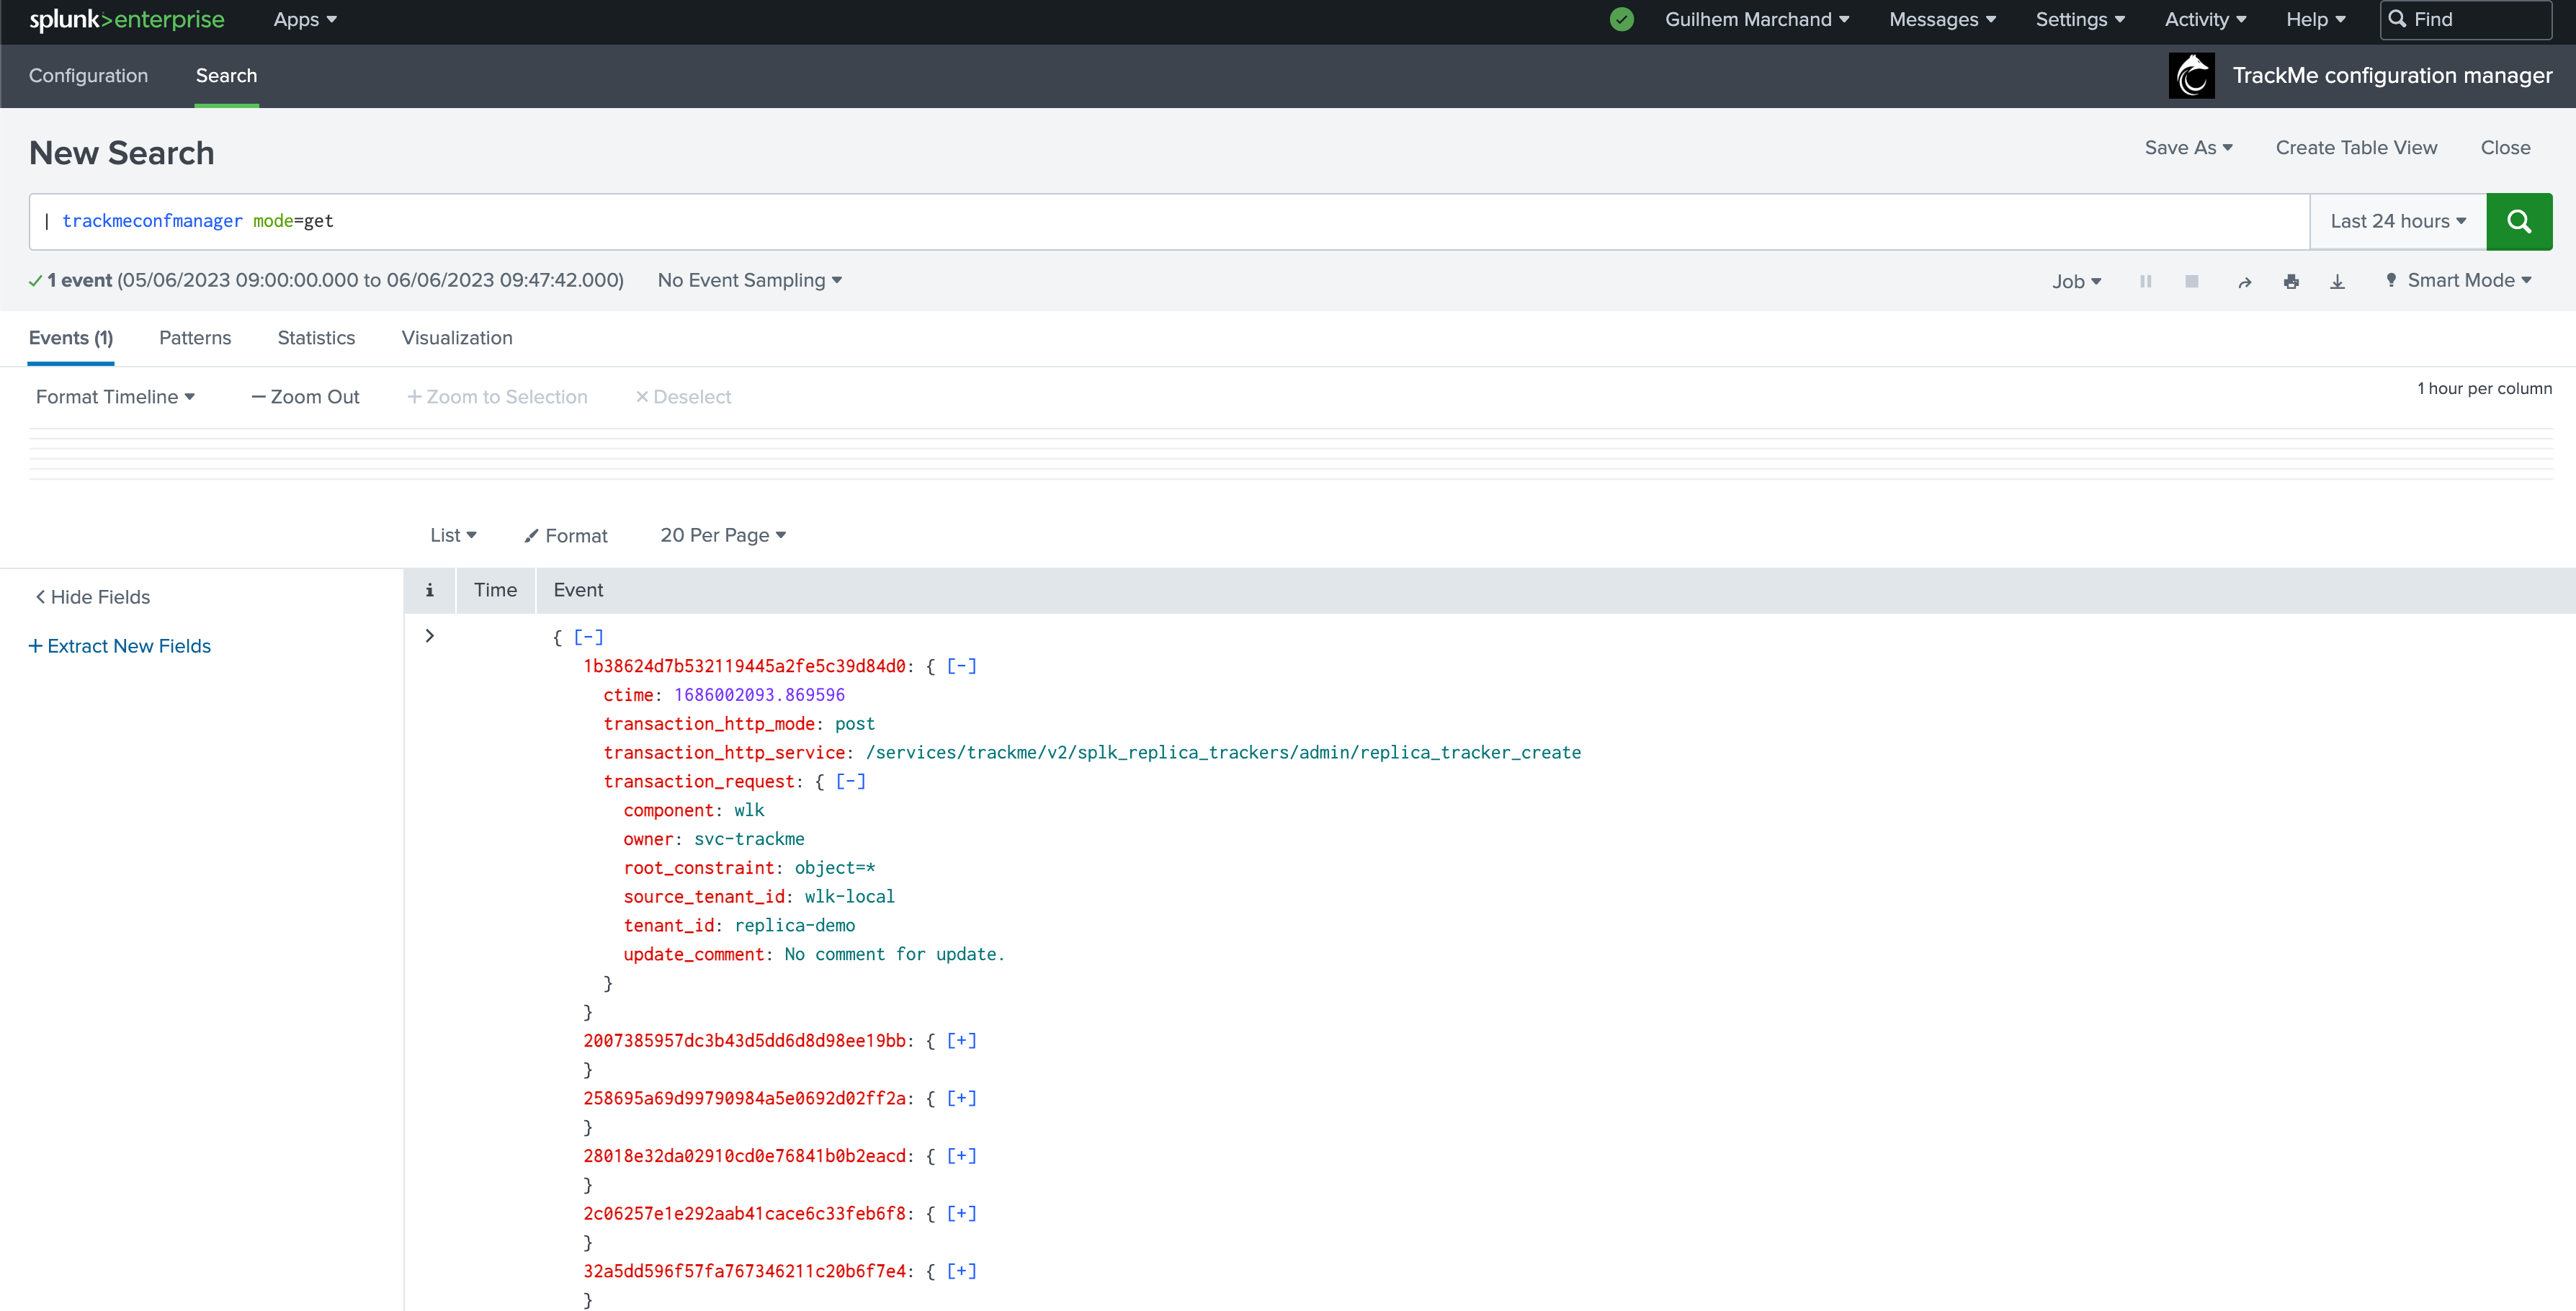
Task: Open the Smart Mode dropdown
Action: point(2459,281)
